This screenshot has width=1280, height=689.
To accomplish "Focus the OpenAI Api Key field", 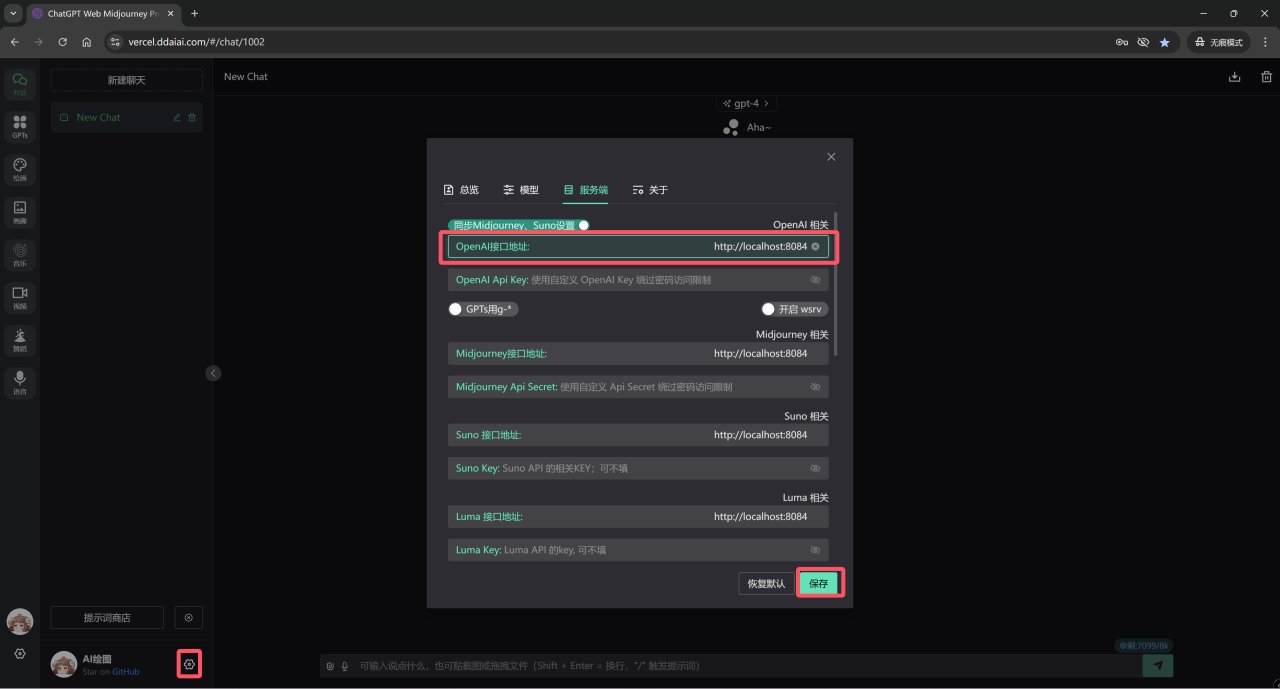I will click(638, 280).
